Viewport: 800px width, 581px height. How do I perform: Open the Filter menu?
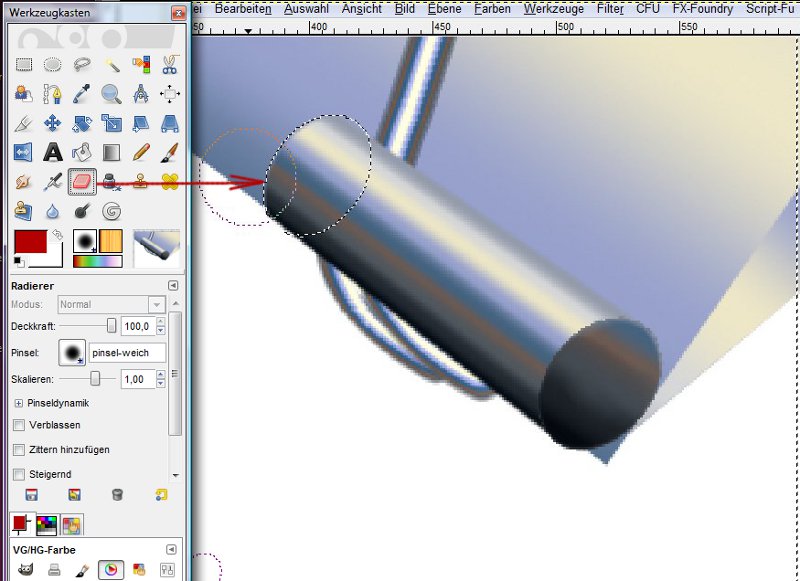(x=610, y=9)
